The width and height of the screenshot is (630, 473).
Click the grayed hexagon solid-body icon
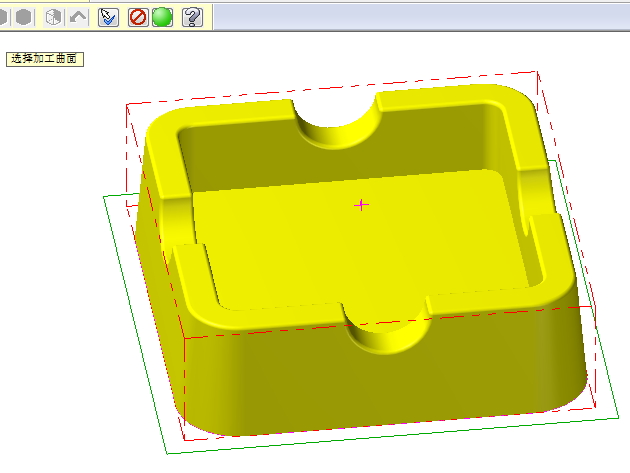click(x=24, y=18)
